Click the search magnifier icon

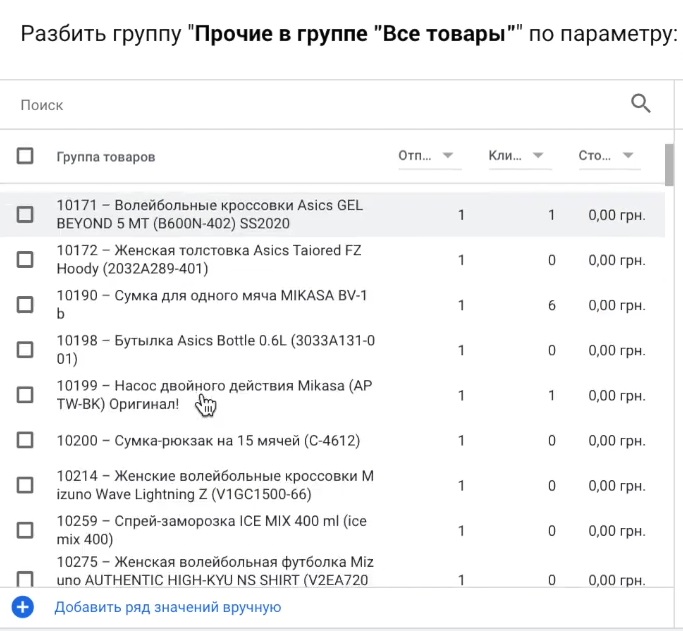point(640,104)
